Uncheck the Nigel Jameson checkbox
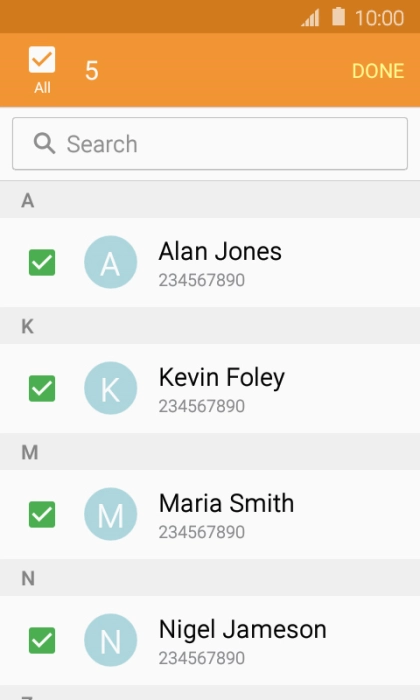420x700 pixels. (x=42, y=640)
